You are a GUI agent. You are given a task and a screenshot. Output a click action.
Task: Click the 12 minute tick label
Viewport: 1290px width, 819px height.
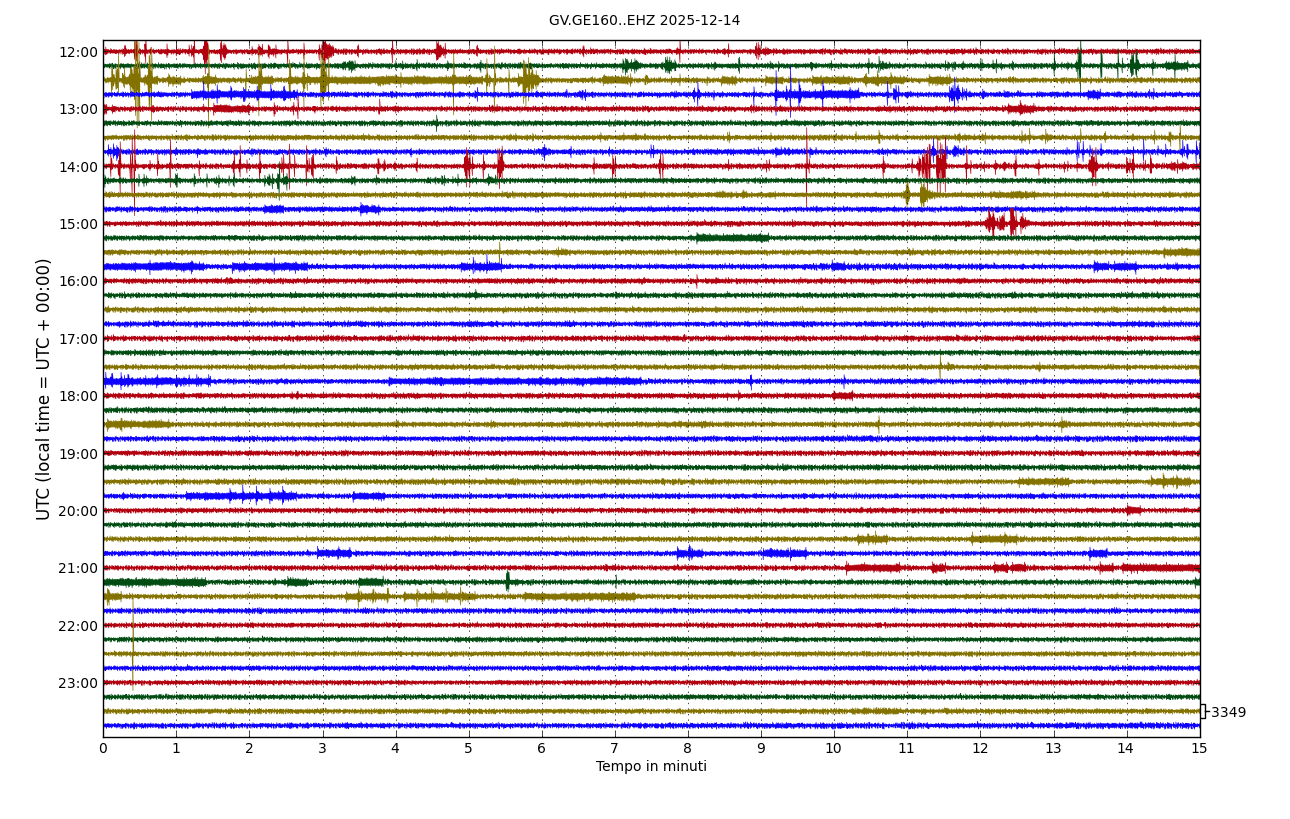pyautogui.click(x=979, y=748)
